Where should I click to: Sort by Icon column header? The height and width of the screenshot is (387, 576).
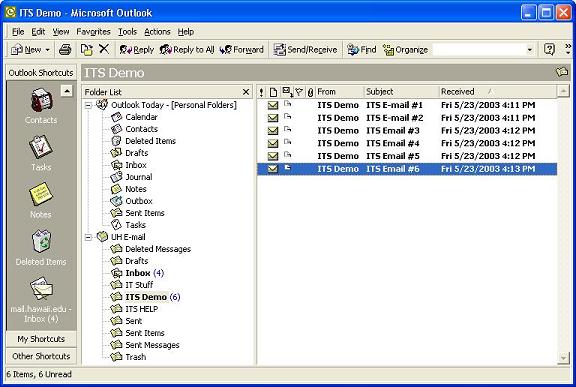(x=273, y=92)
